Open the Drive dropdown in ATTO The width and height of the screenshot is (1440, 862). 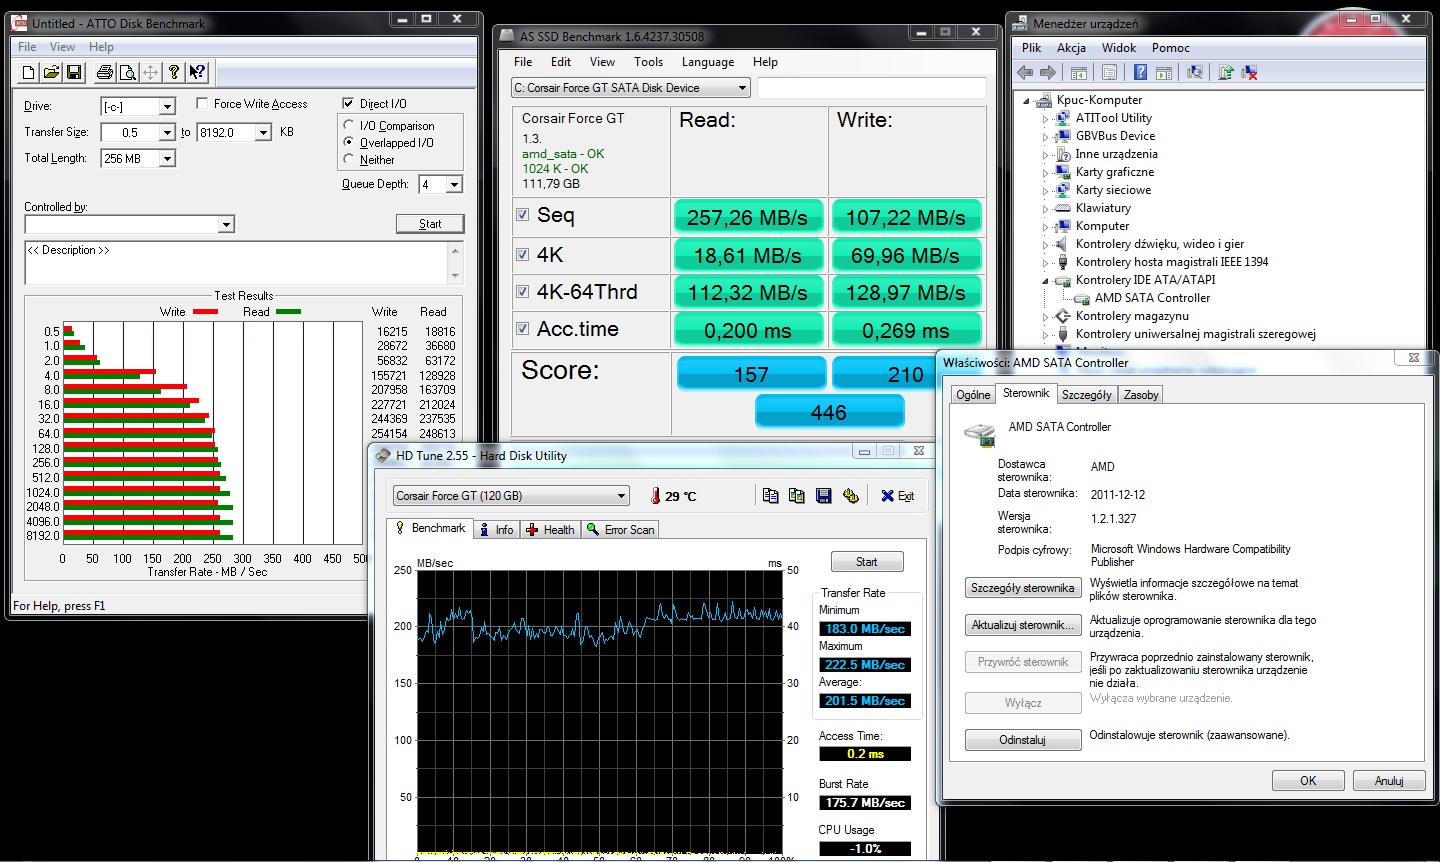click(x=167, y=106)
